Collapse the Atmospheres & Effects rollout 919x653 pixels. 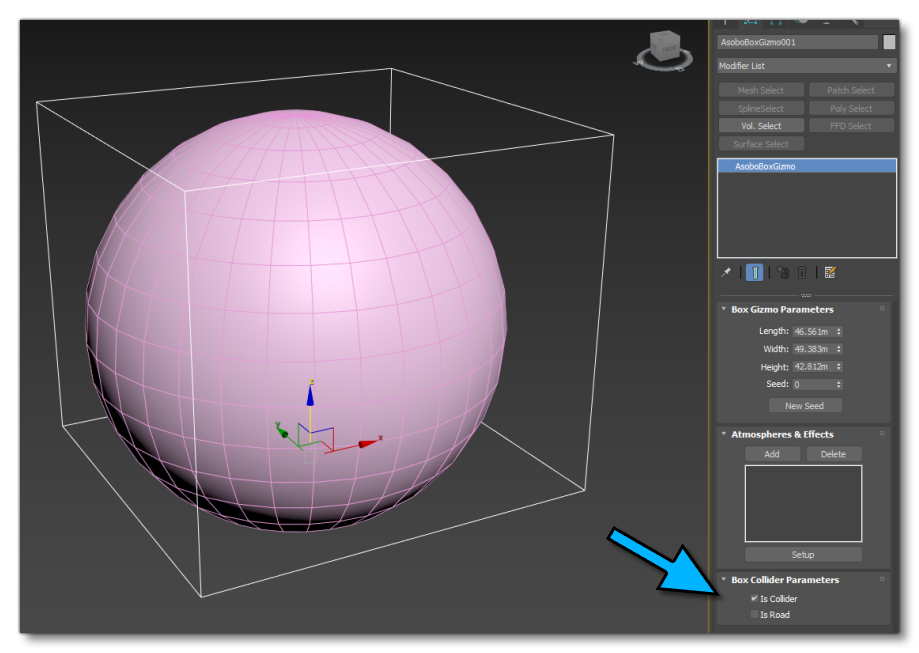point(722,434)
